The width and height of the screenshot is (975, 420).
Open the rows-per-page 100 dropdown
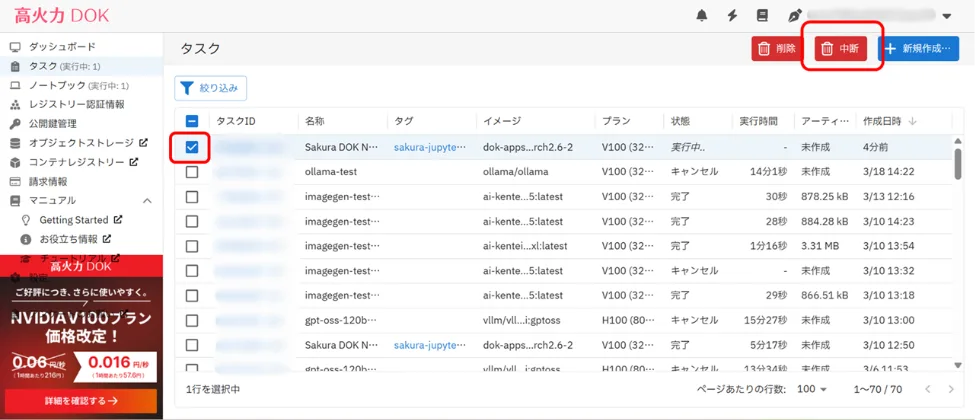click(812, 390)
